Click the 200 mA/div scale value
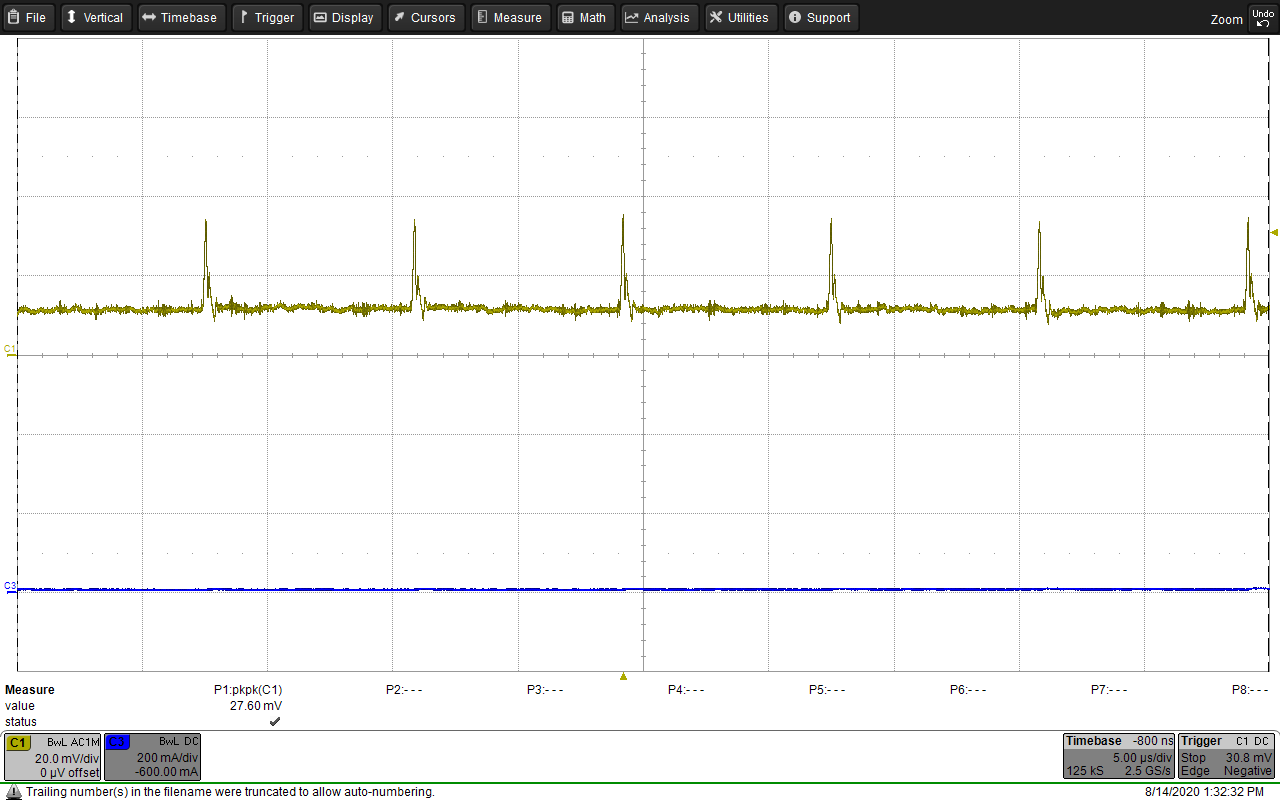 tap(167, 758)
